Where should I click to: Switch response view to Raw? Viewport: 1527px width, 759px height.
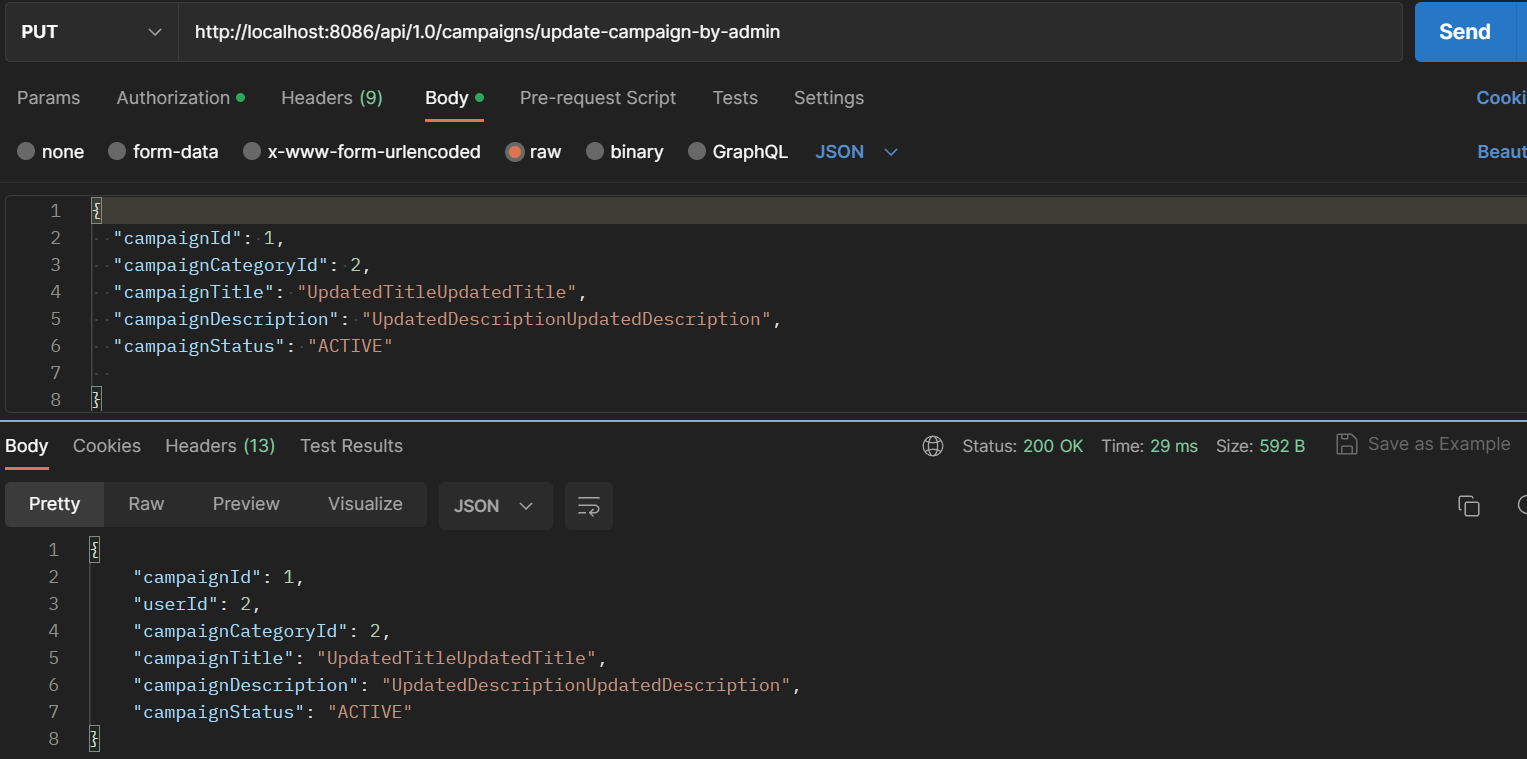point(146,504)
